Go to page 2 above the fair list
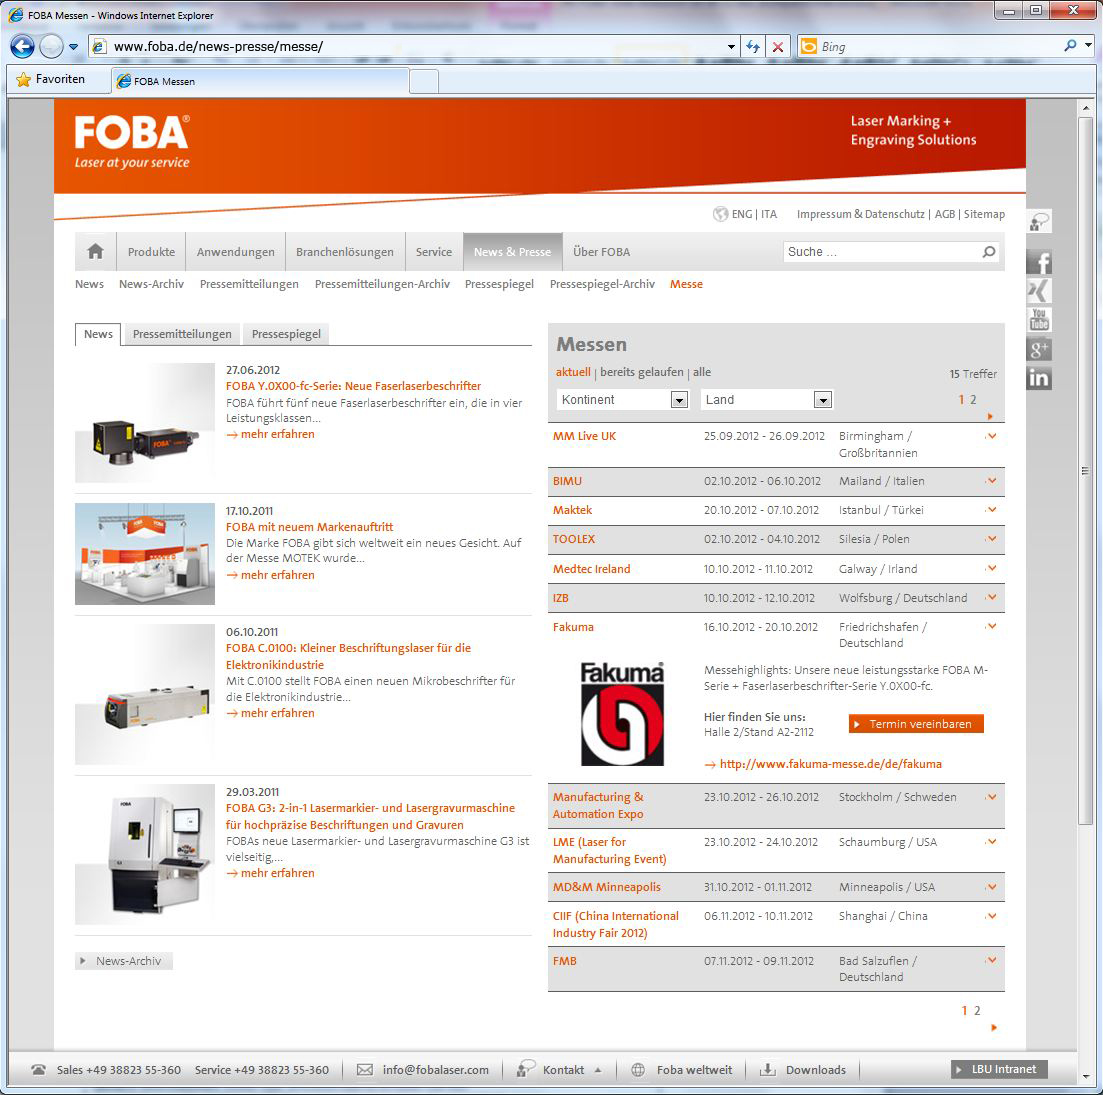 pos(974,399)
